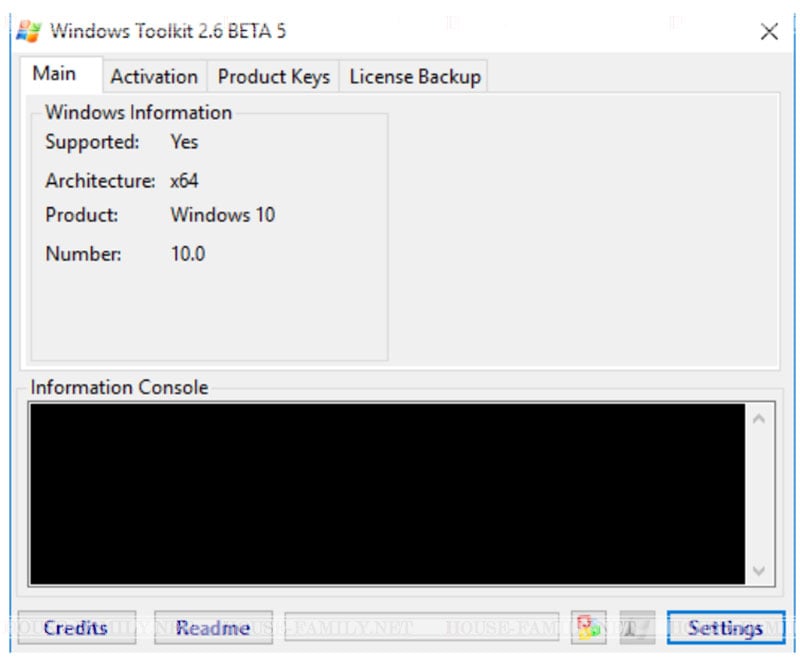
Task: Open Settings
Action: tap(726, 627)
